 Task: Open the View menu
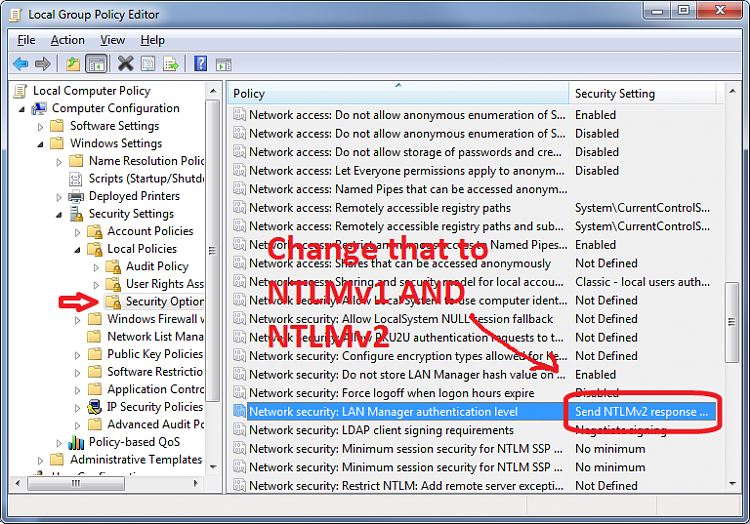(112, 40)
